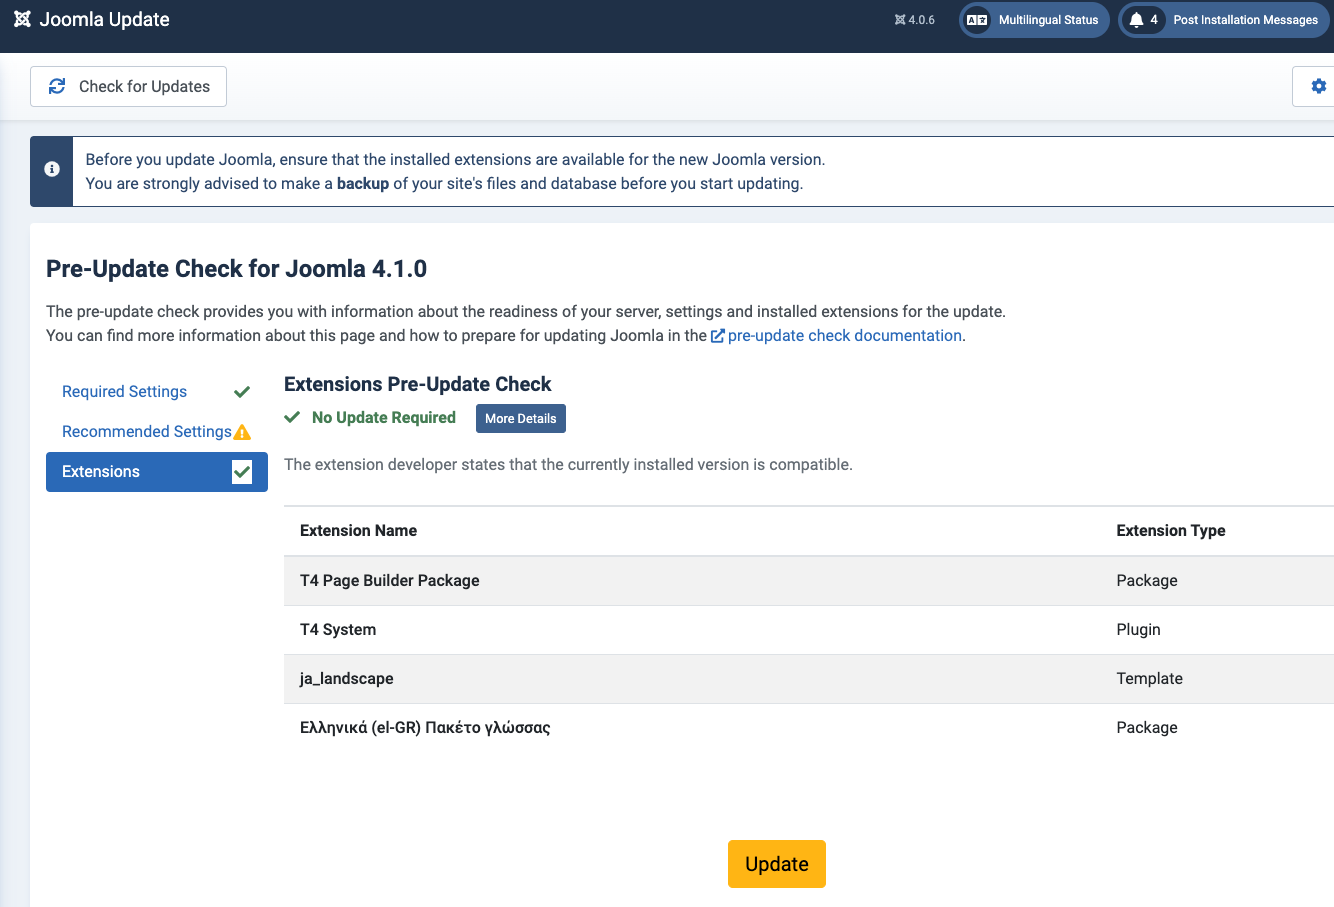The height and width of the screenshot is (907, 1334).
Task: Click the Extension Name column header
Action: (358, 531)
